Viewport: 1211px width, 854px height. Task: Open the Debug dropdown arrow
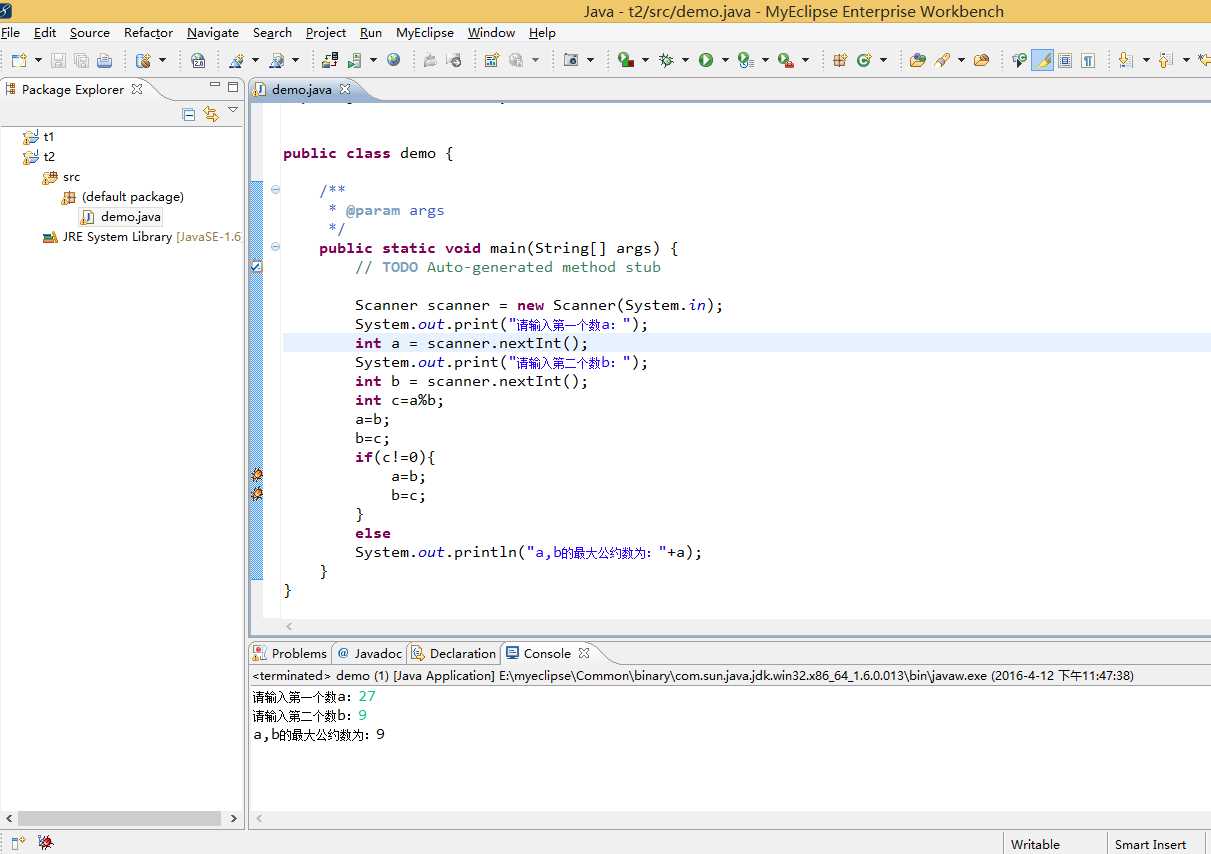point(685,60)
